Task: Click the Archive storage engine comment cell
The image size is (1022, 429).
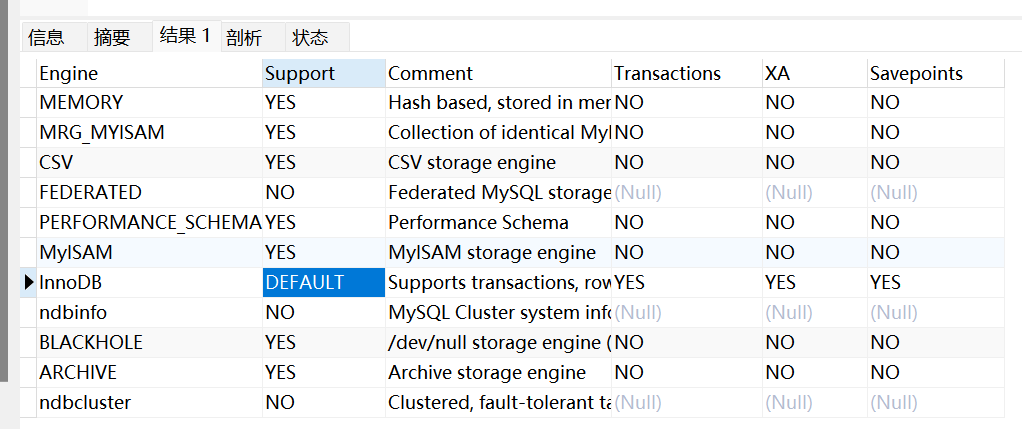Action: pos(487,372)
